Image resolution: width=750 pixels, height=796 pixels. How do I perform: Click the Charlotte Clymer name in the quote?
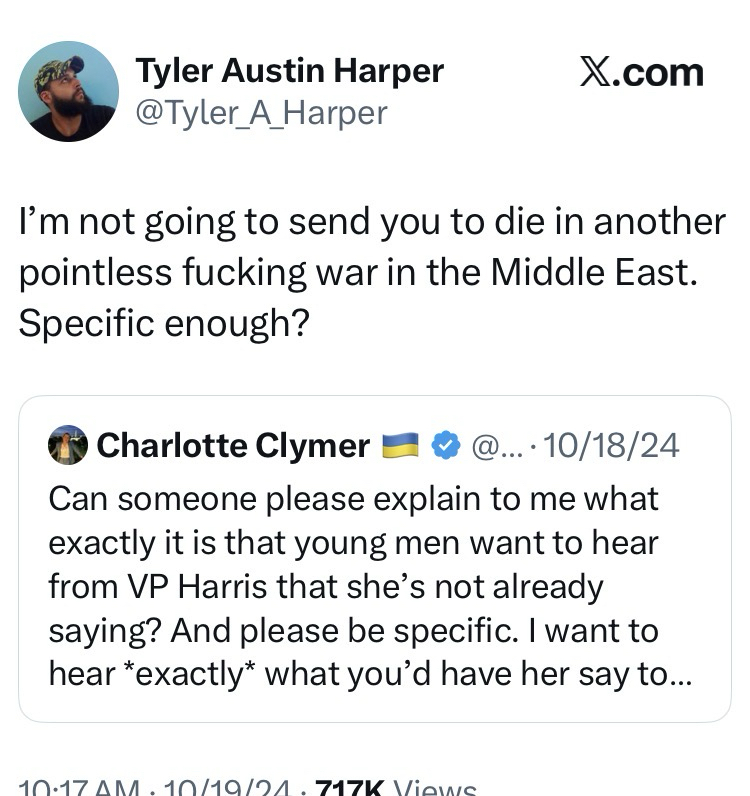click(233, 446)
